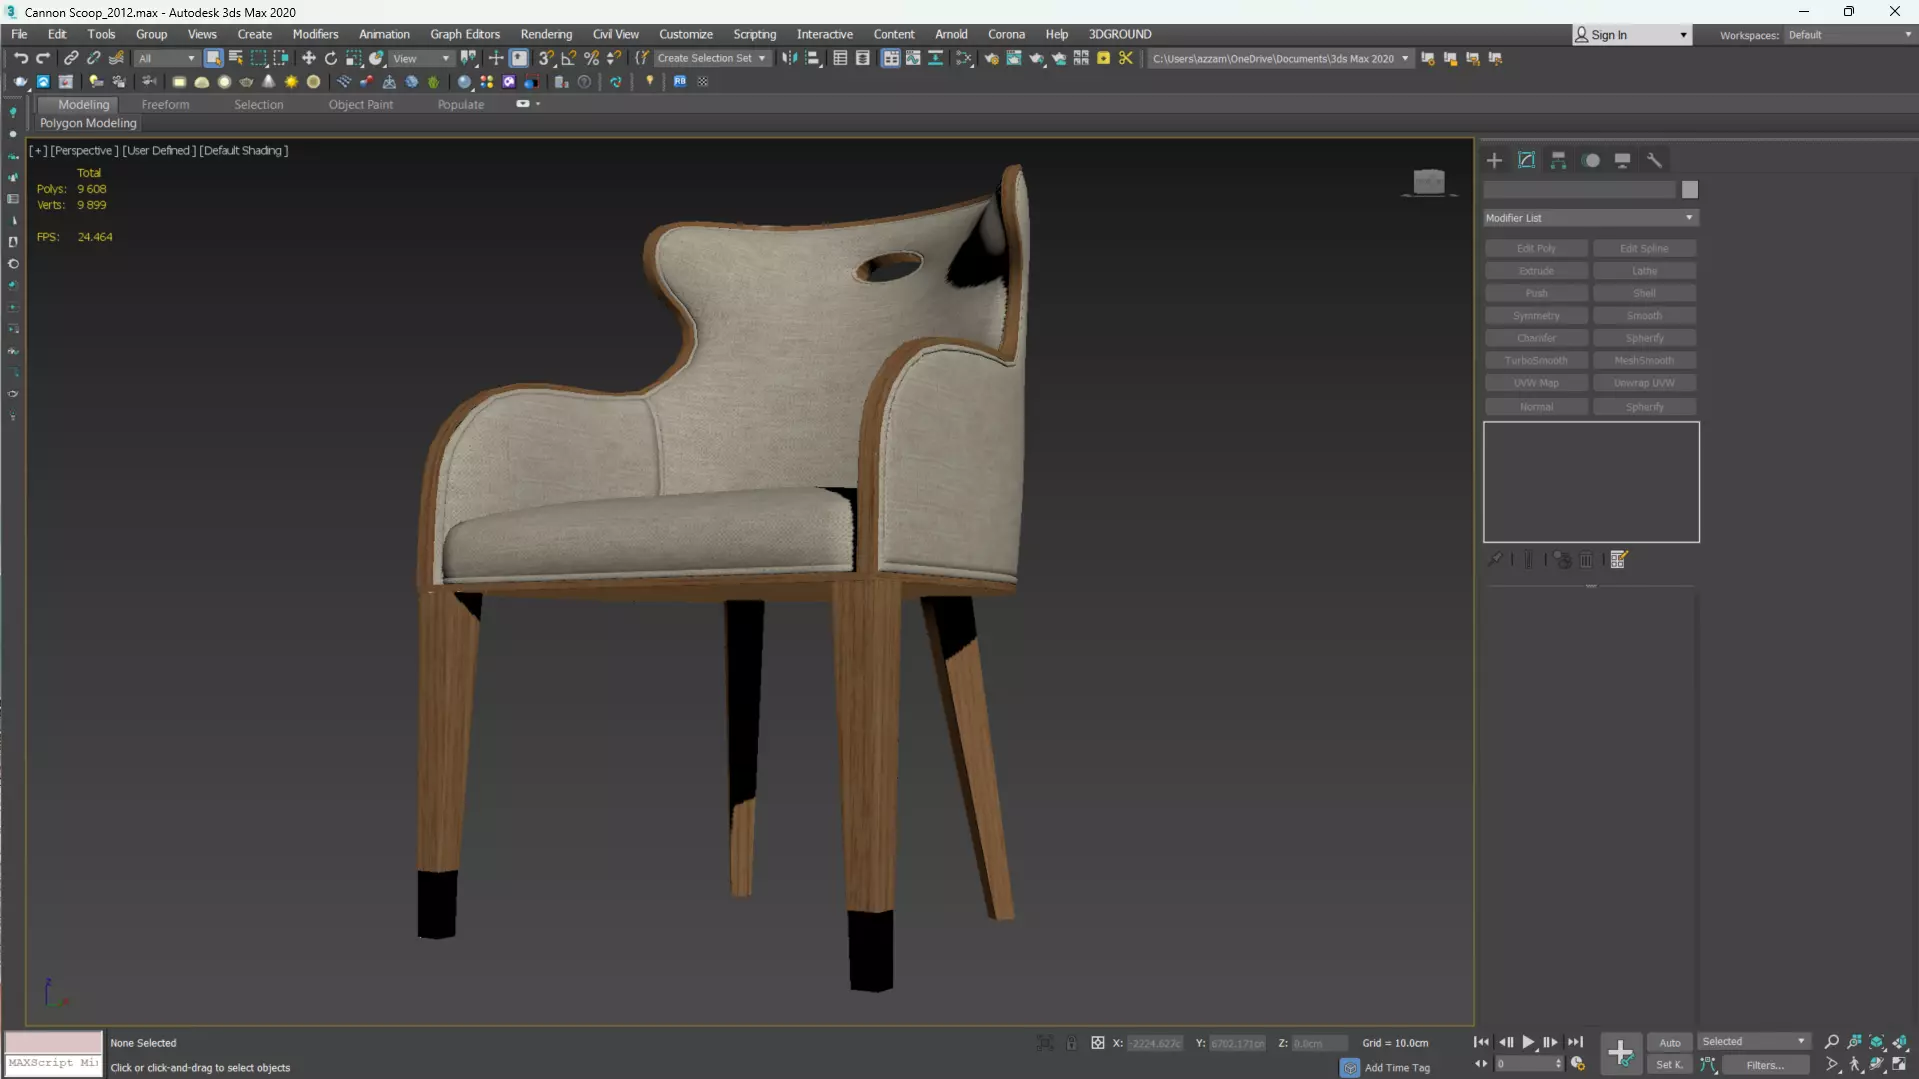1919x1079 pixels.
Task: Activate the Select Object tool
Action: [213, 58]
